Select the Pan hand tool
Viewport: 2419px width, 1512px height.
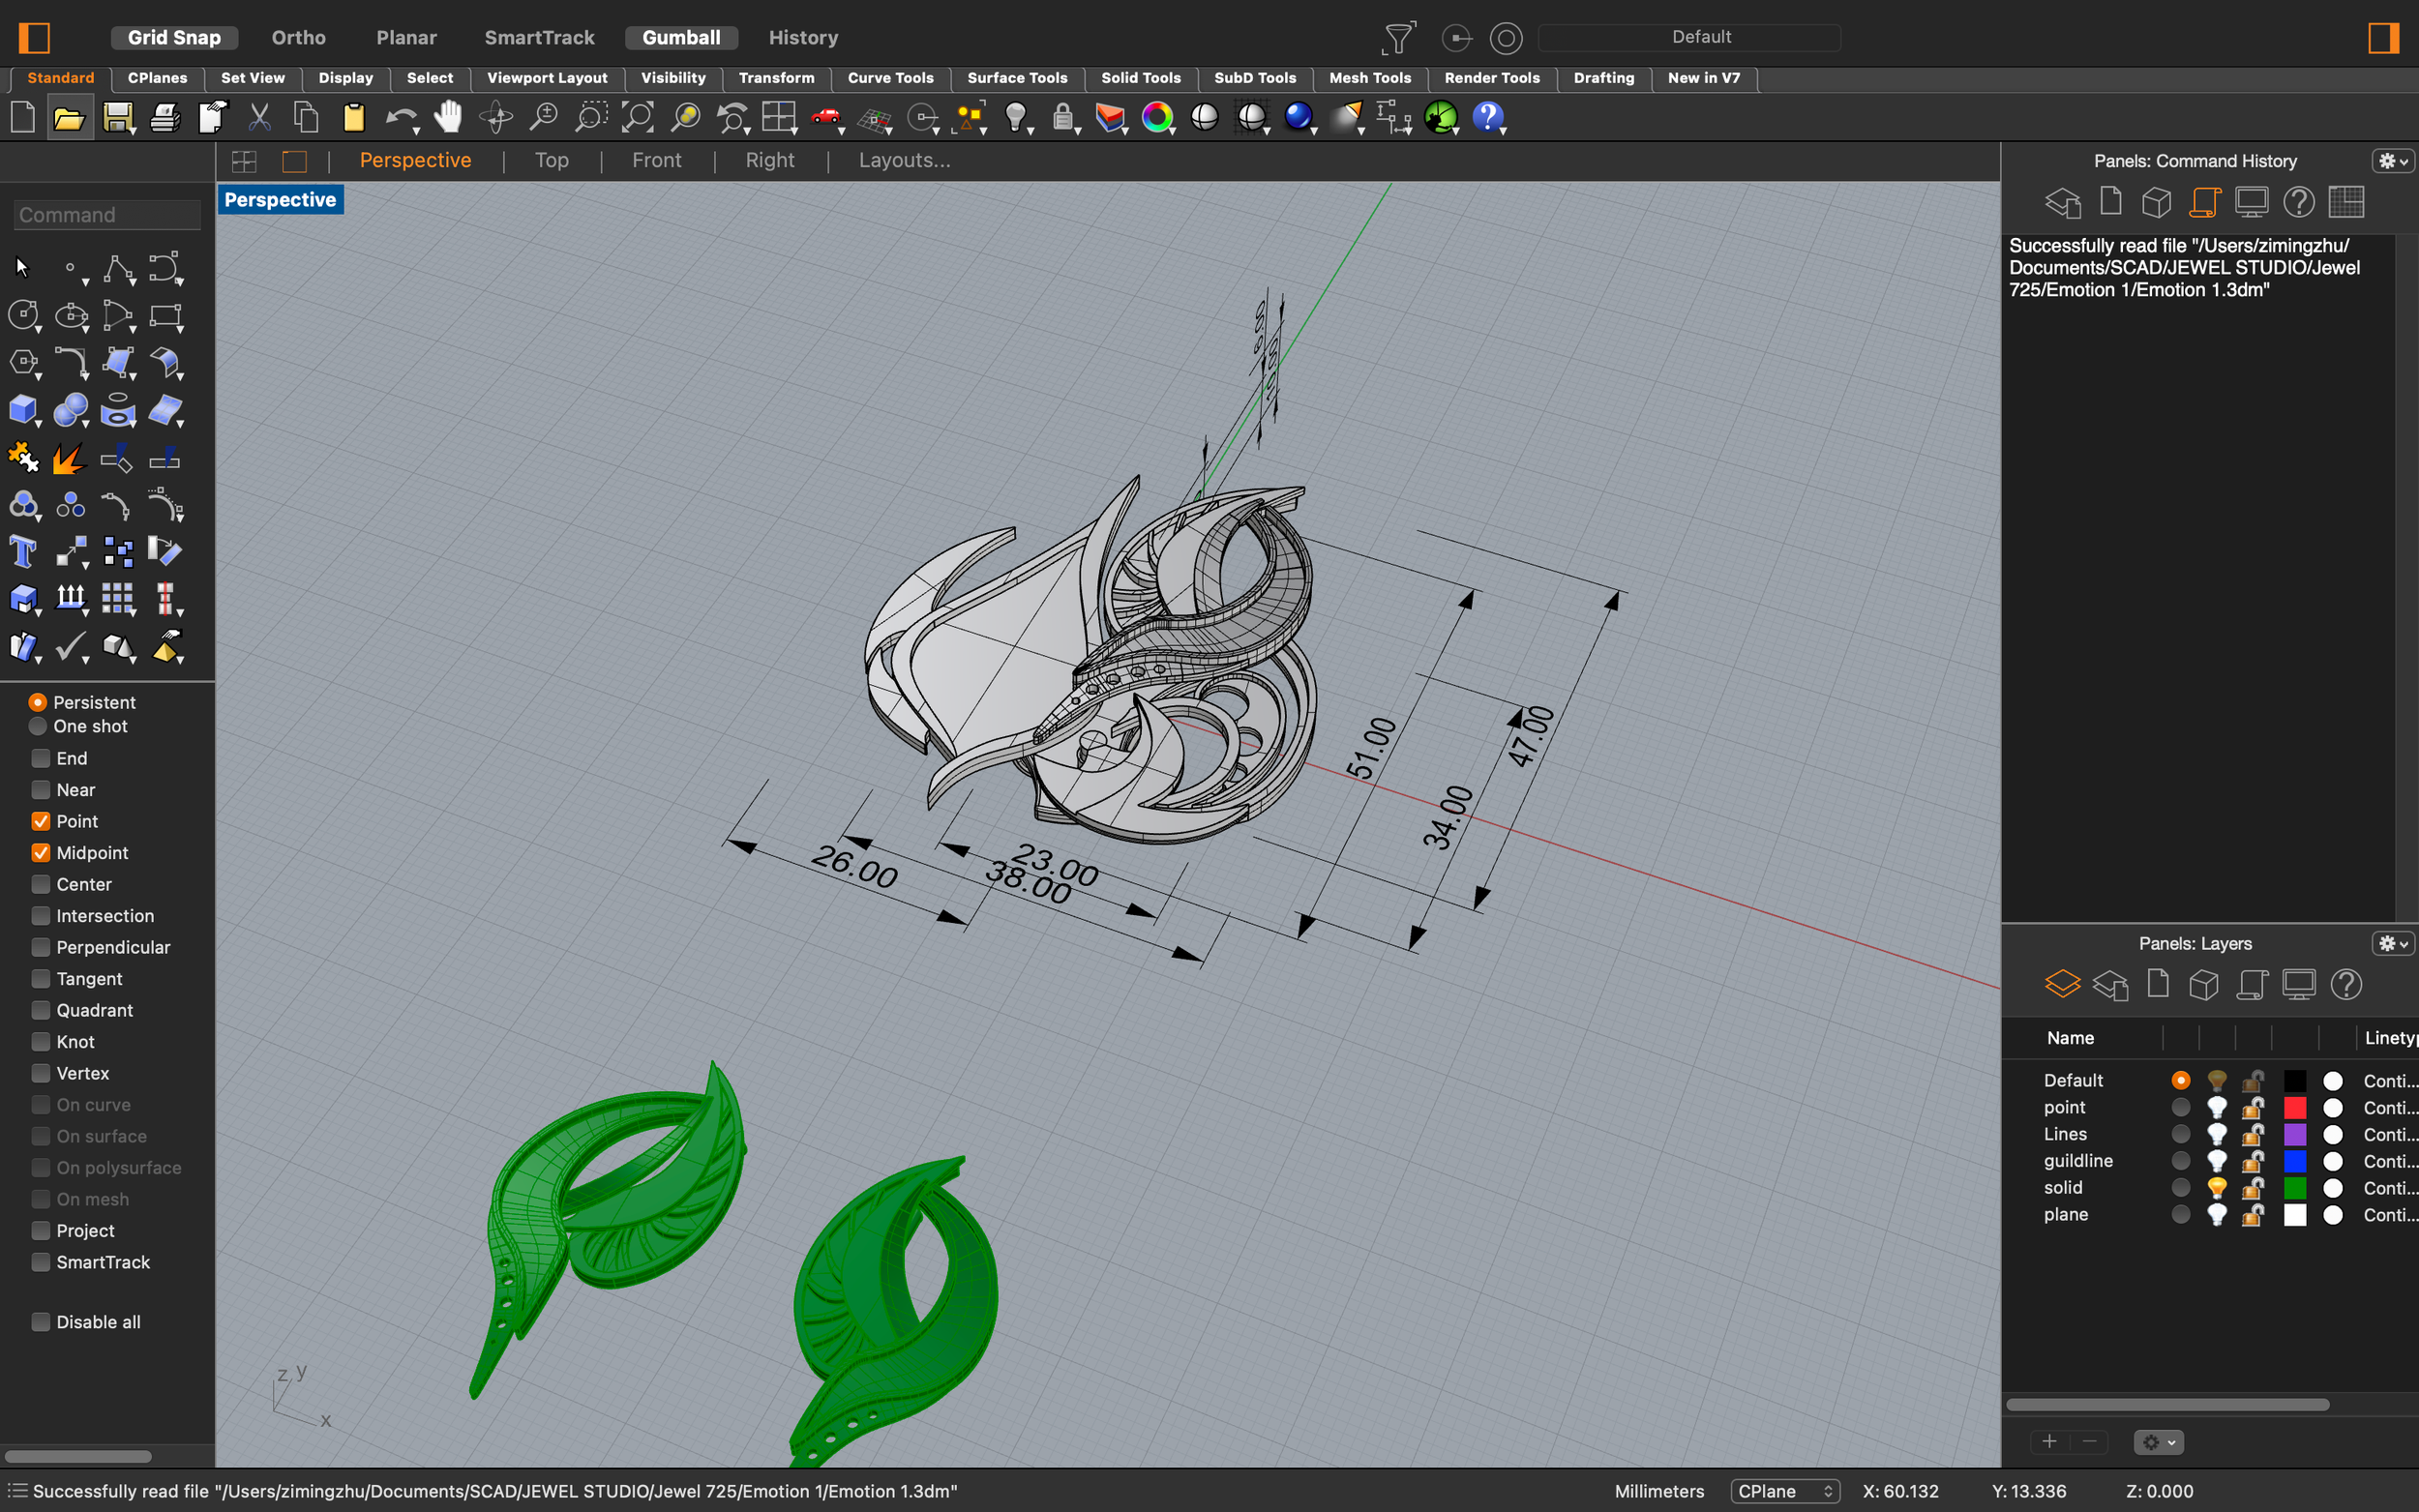click(x=449, y=118)
